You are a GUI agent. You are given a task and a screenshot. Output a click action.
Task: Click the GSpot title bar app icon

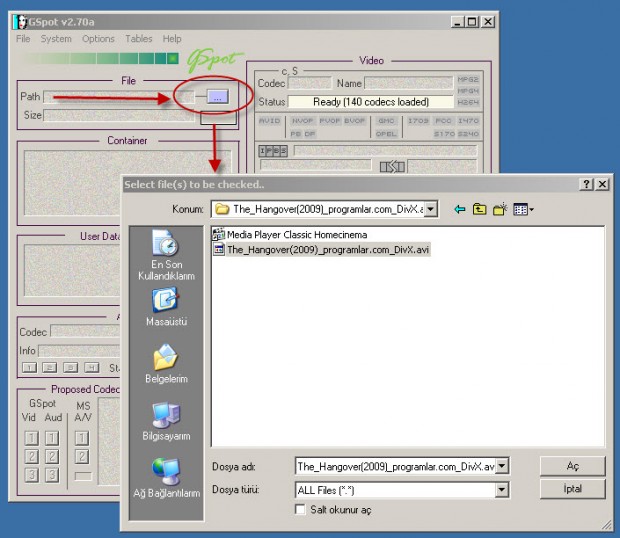click(x=20, y=22)
